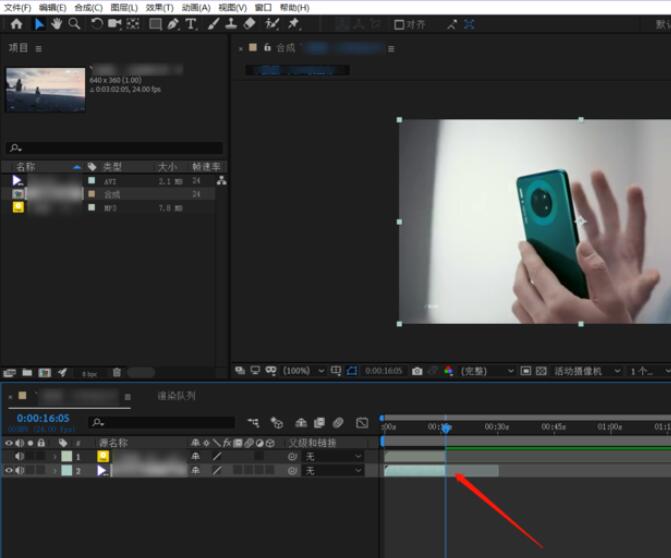The image size is (671, 558).
Task: Click the trash icon in the Project panel
Action: [x=117, y=373]
